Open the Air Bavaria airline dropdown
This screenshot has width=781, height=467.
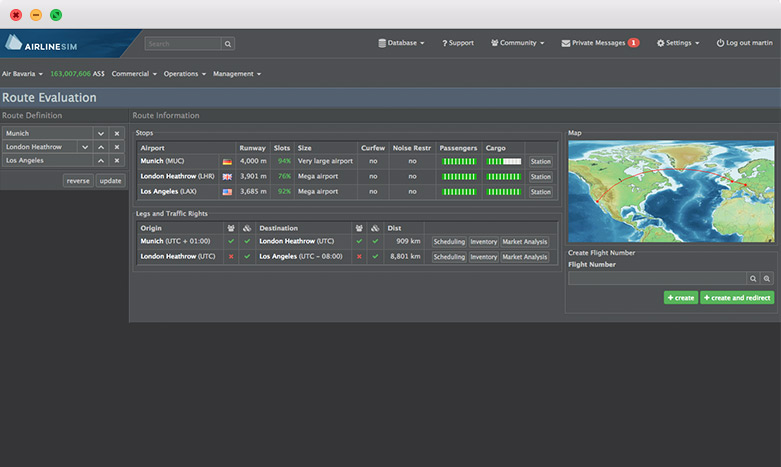tap(22, 74)
